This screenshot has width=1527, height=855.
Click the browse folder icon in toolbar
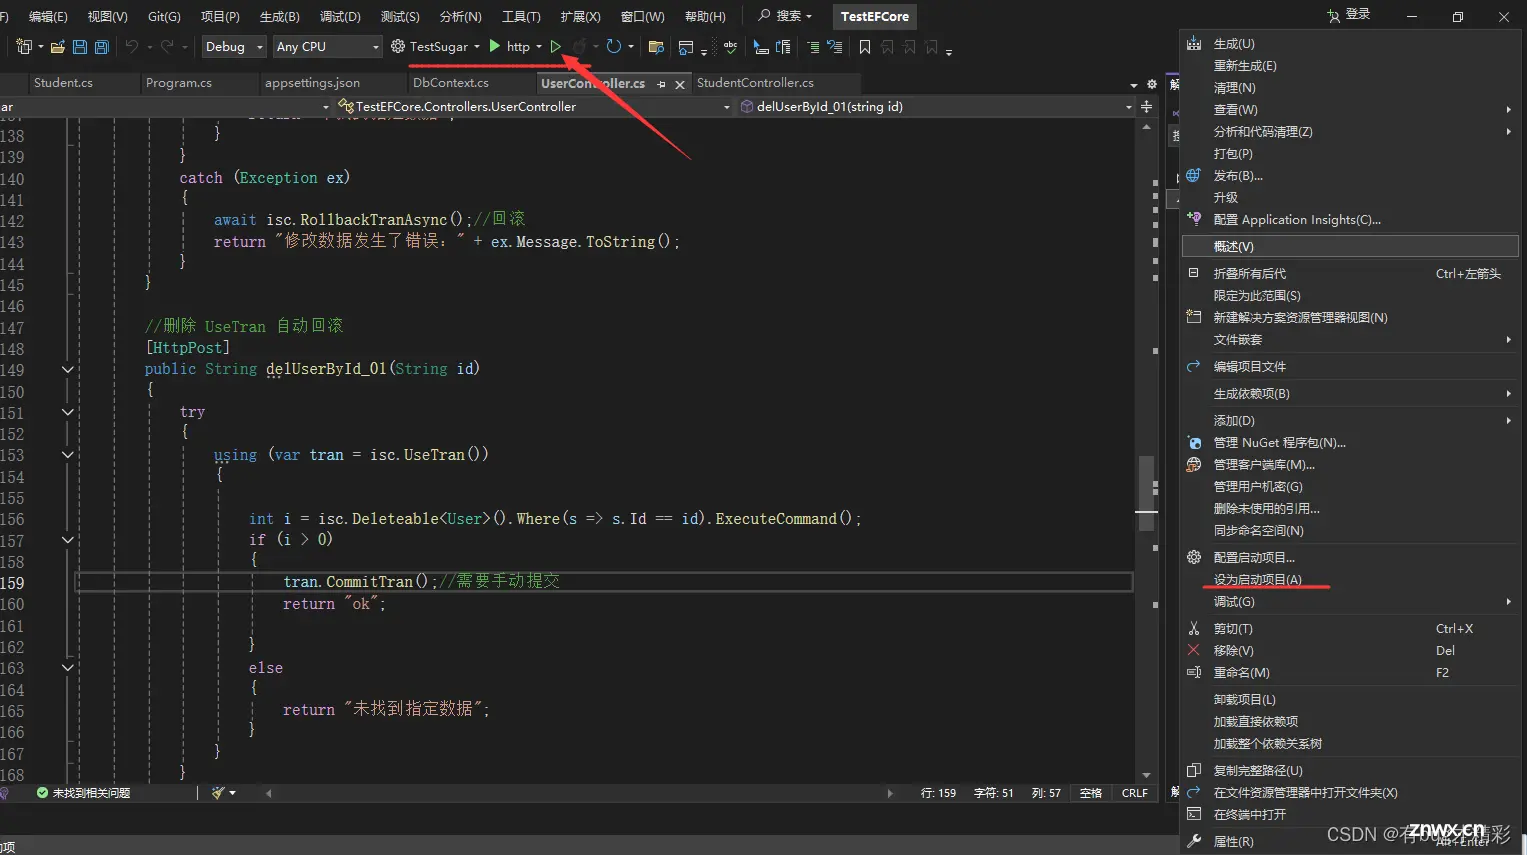656,47
